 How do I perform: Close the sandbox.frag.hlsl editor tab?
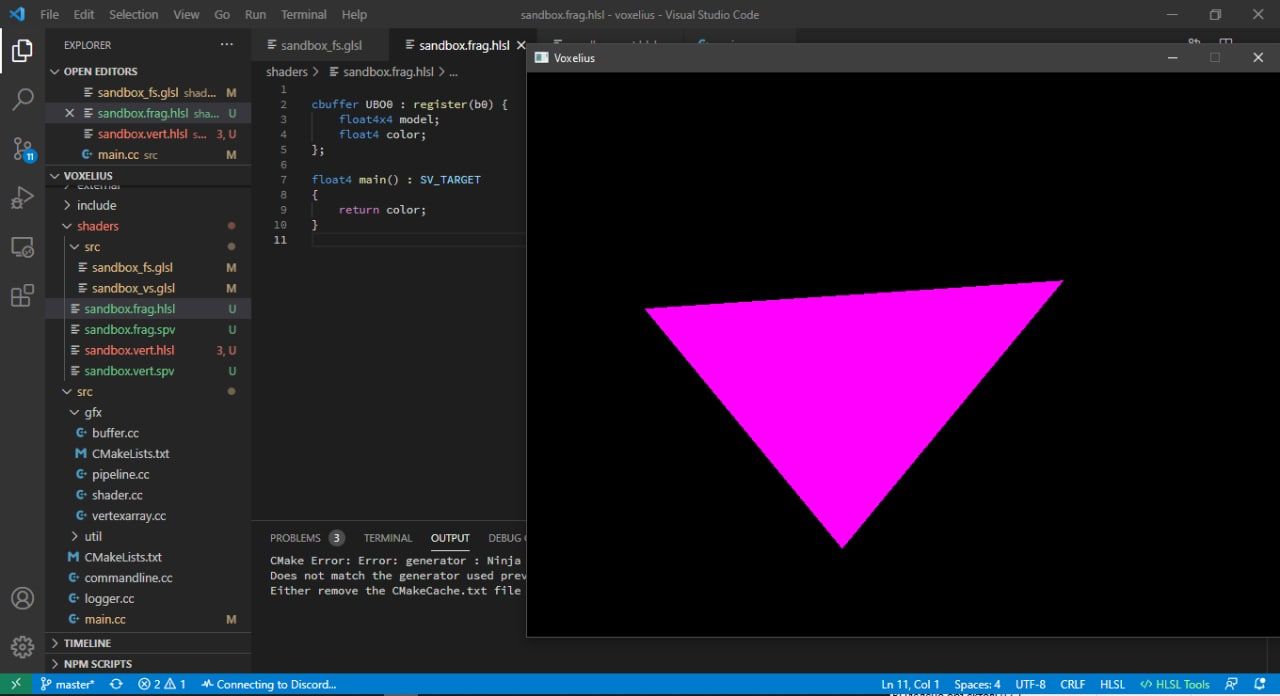(x=520, y=45)
